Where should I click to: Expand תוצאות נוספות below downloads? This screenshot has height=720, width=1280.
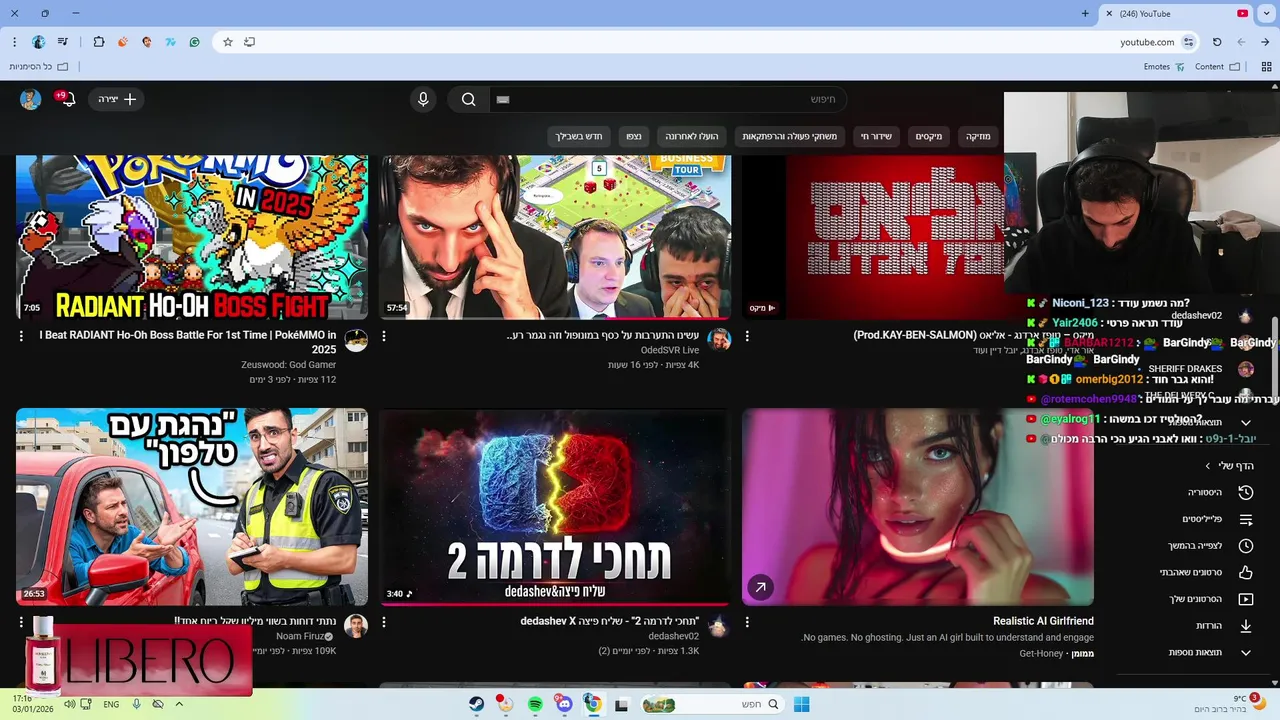tap(1210, 653)
